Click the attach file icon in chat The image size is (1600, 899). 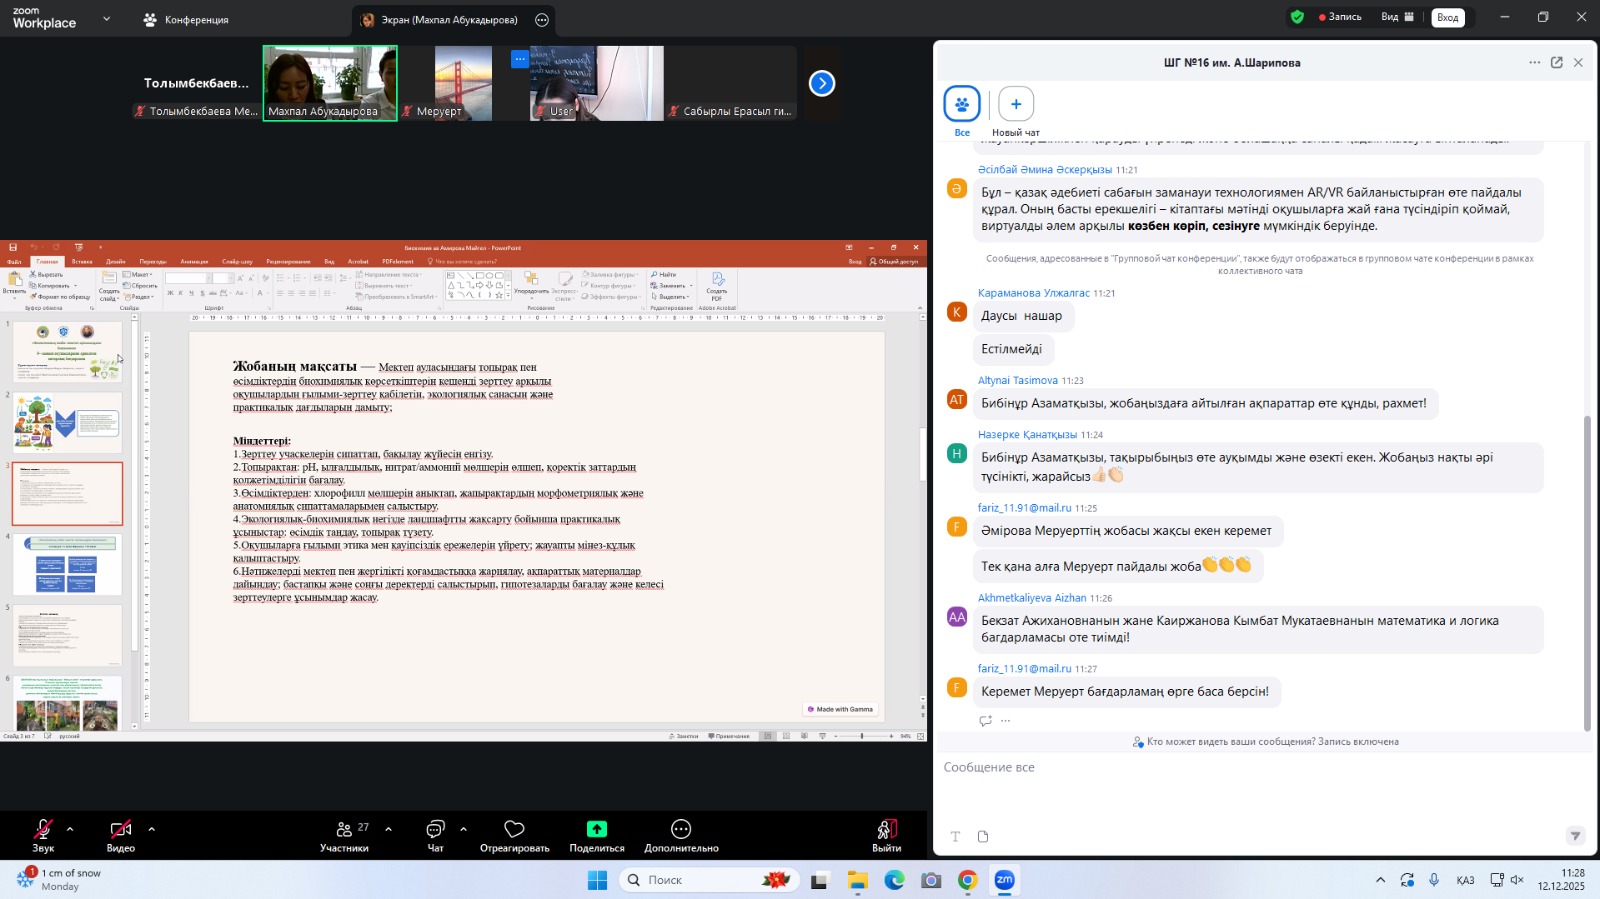(x=983, y=837)
